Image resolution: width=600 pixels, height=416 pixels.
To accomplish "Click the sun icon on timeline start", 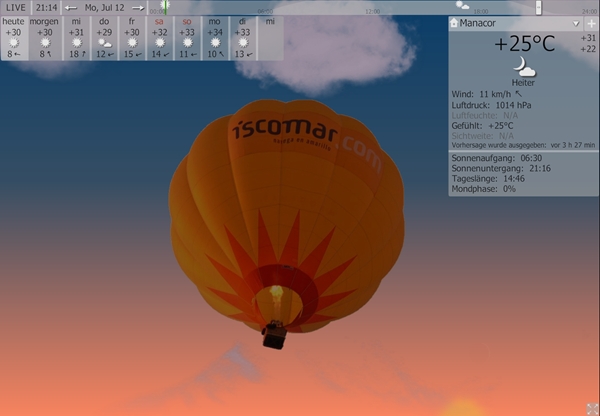I will click(165, 3).
